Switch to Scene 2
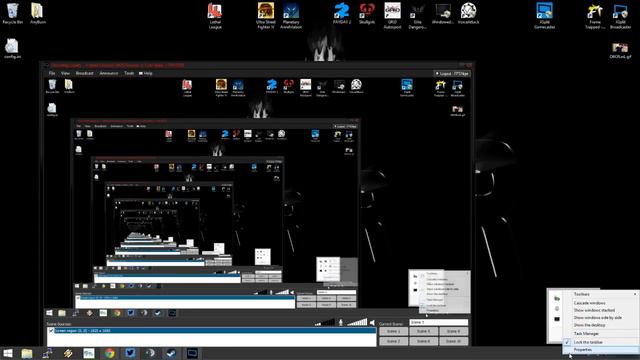Screen dimensions: 640x360 393,341
